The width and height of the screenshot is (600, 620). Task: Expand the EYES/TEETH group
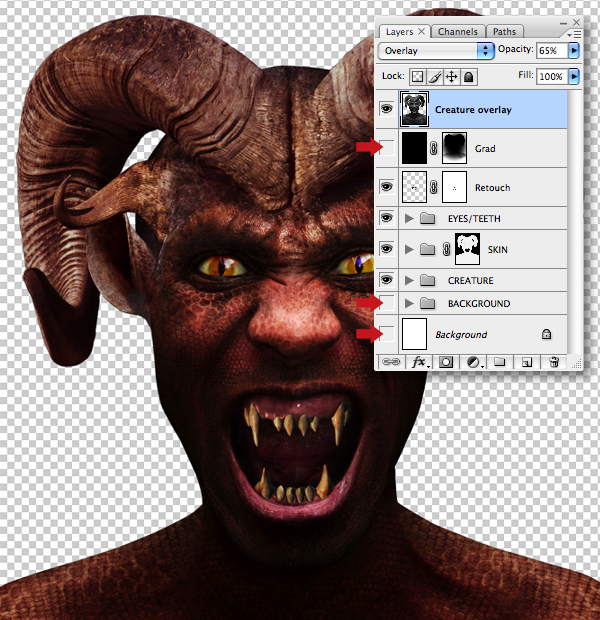(409, 218)
